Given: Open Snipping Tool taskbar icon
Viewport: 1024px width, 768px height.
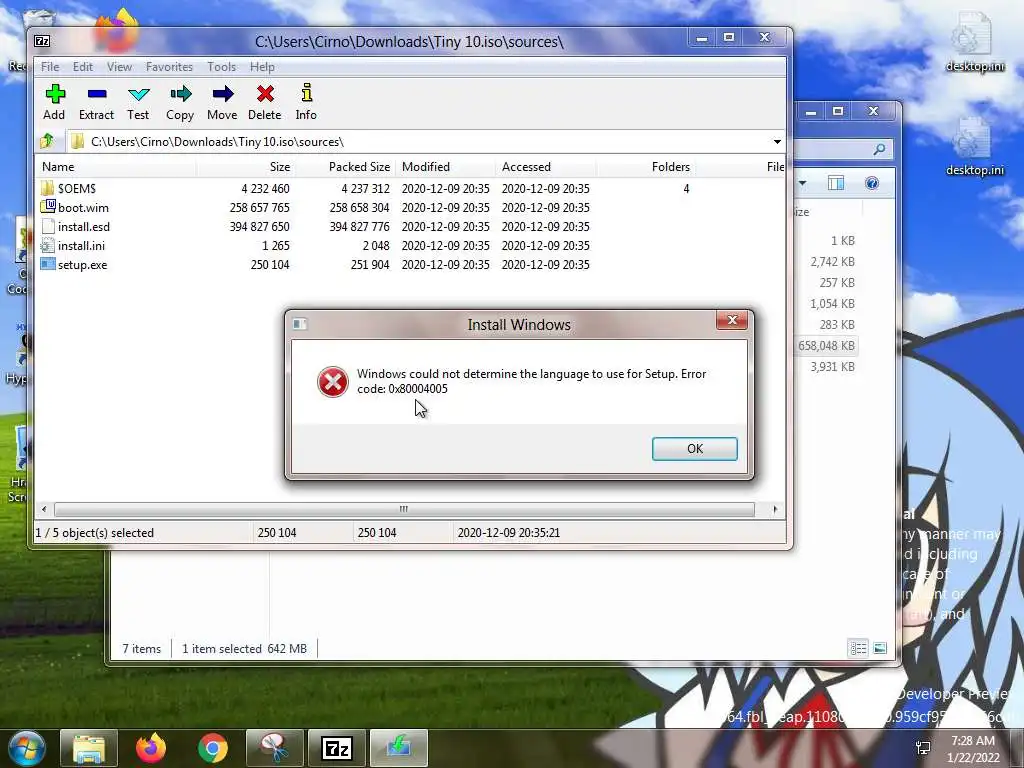Looking at the screenshot, I should coord(275,748).
